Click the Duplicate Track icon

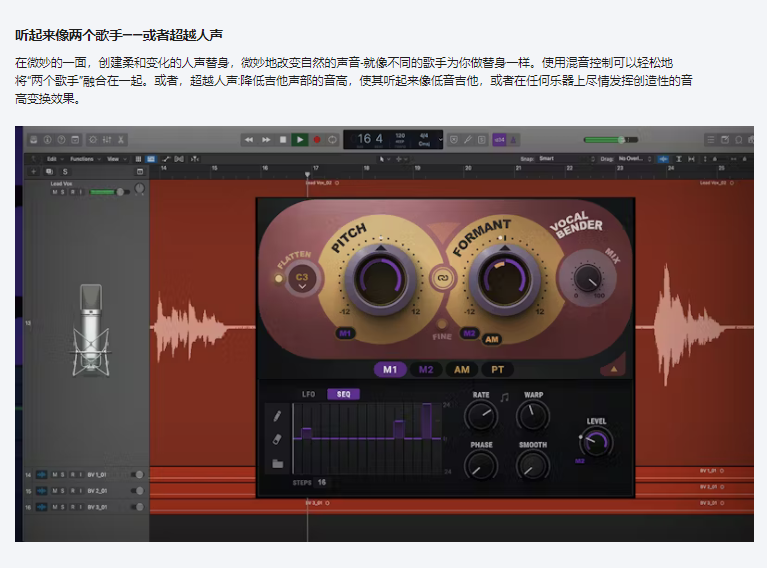pyautogui.click(x=49, y=172)
